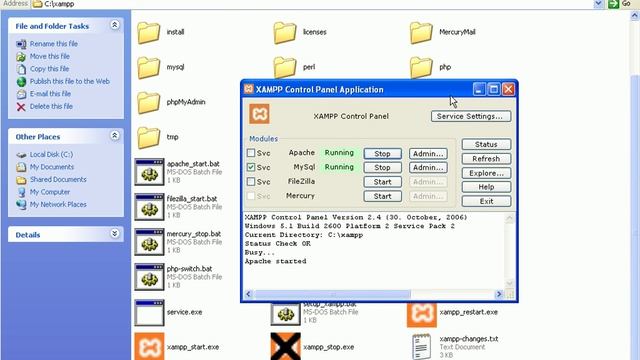640x360 pixels.
Task: Click the Explore... button
Action: coord(486,173)
